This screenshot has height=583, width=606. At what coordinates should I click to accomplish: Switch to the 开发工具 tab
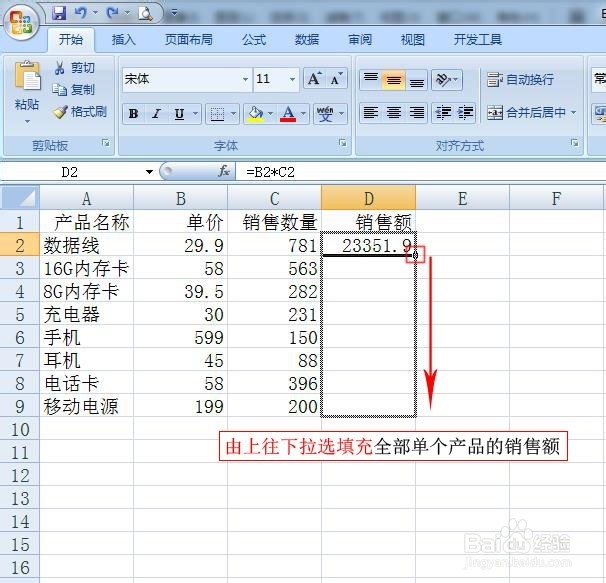pyautogui.click(x=478, y=39)
